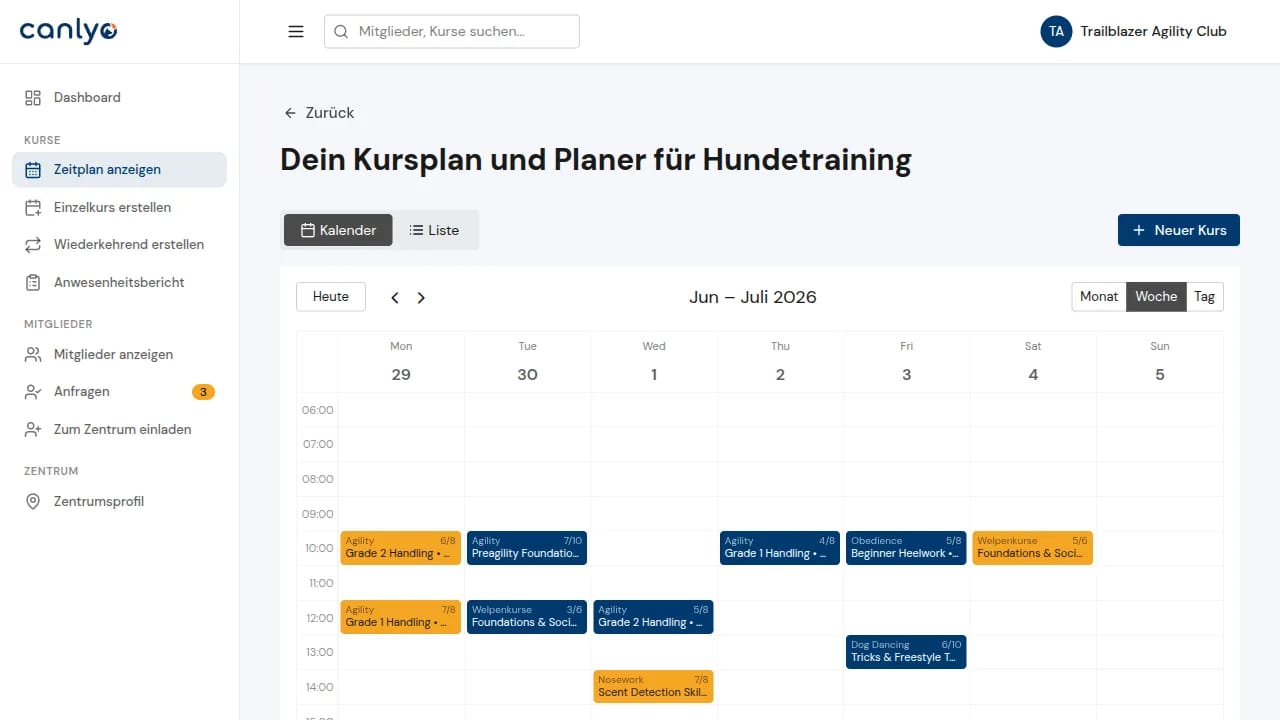The image size is (1280, 720).
Task: Click the search magnifier icon
Action: [341, 31]
